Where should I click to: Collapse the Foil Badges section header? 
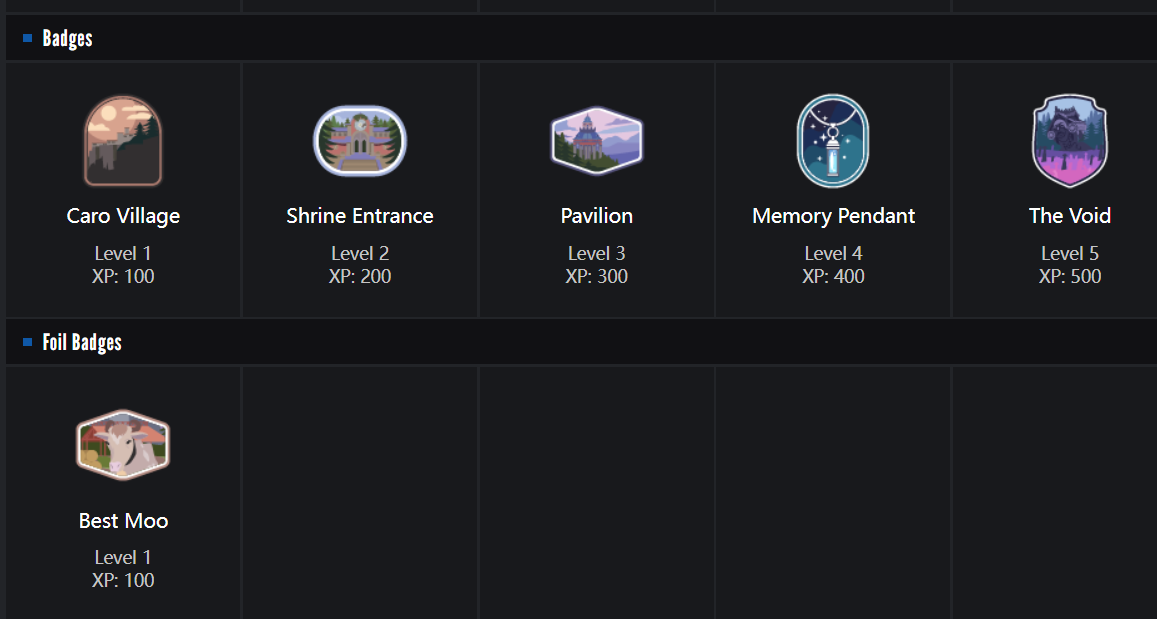82,342
